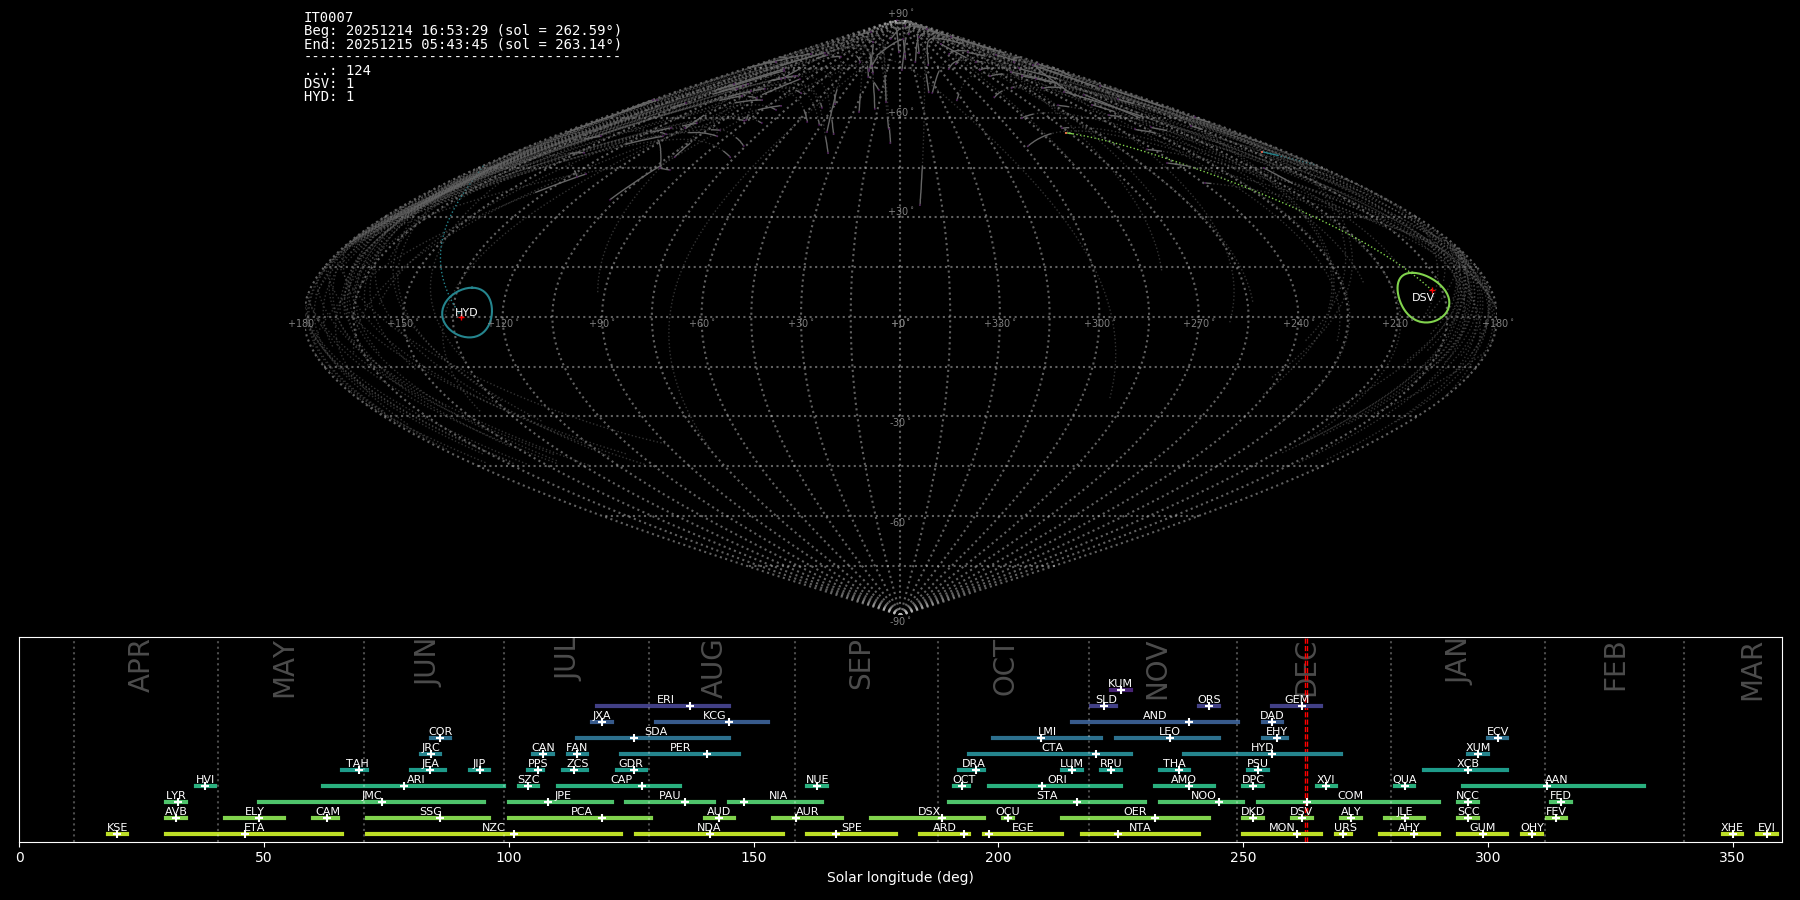Screen dimensions: 1800x900
Task: Click the 'Solar longitude (deg)' axis label
Action: [x=899, y=877]
